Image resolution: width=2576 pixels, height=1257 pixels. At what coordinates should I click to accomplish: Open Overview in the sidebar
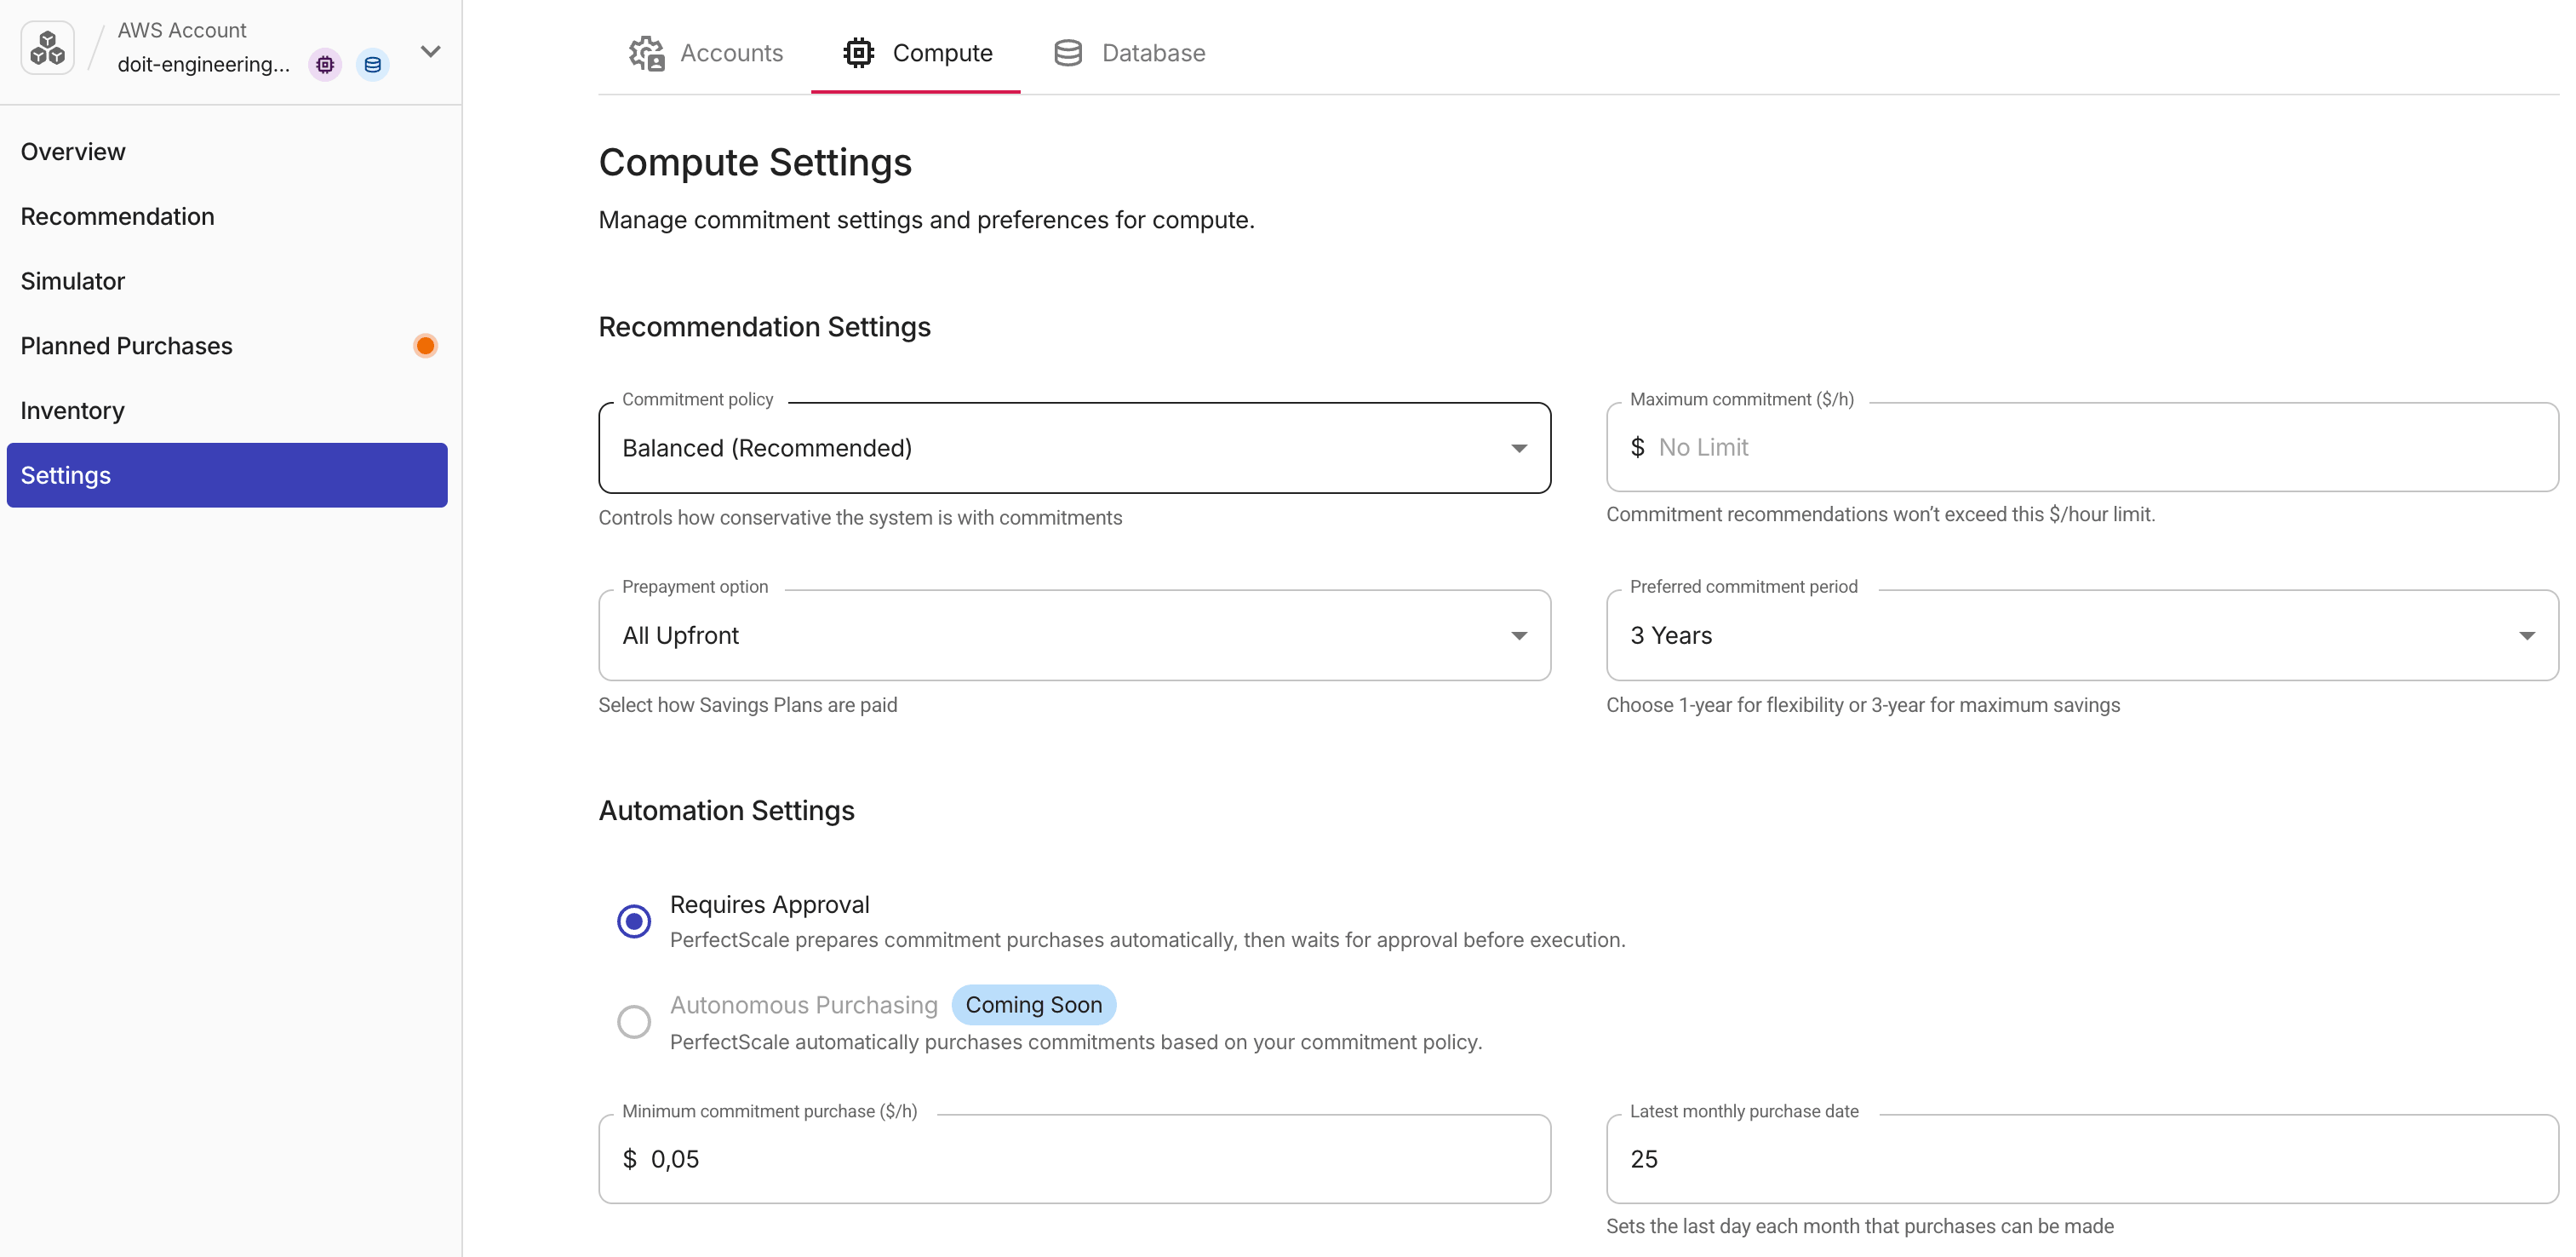coord(227,152)
